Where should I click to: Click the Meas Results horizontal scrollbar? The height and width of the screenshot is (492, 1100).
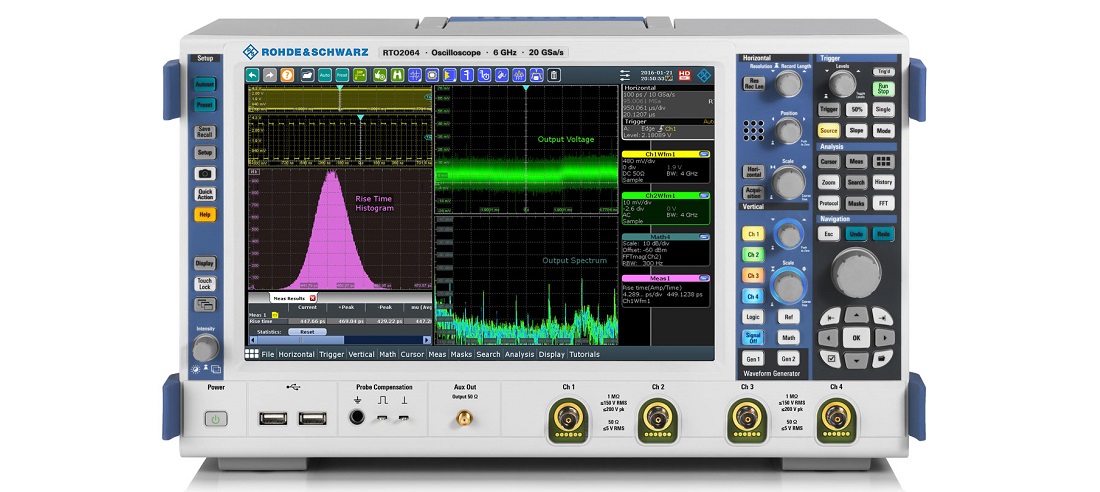[339, 340]
